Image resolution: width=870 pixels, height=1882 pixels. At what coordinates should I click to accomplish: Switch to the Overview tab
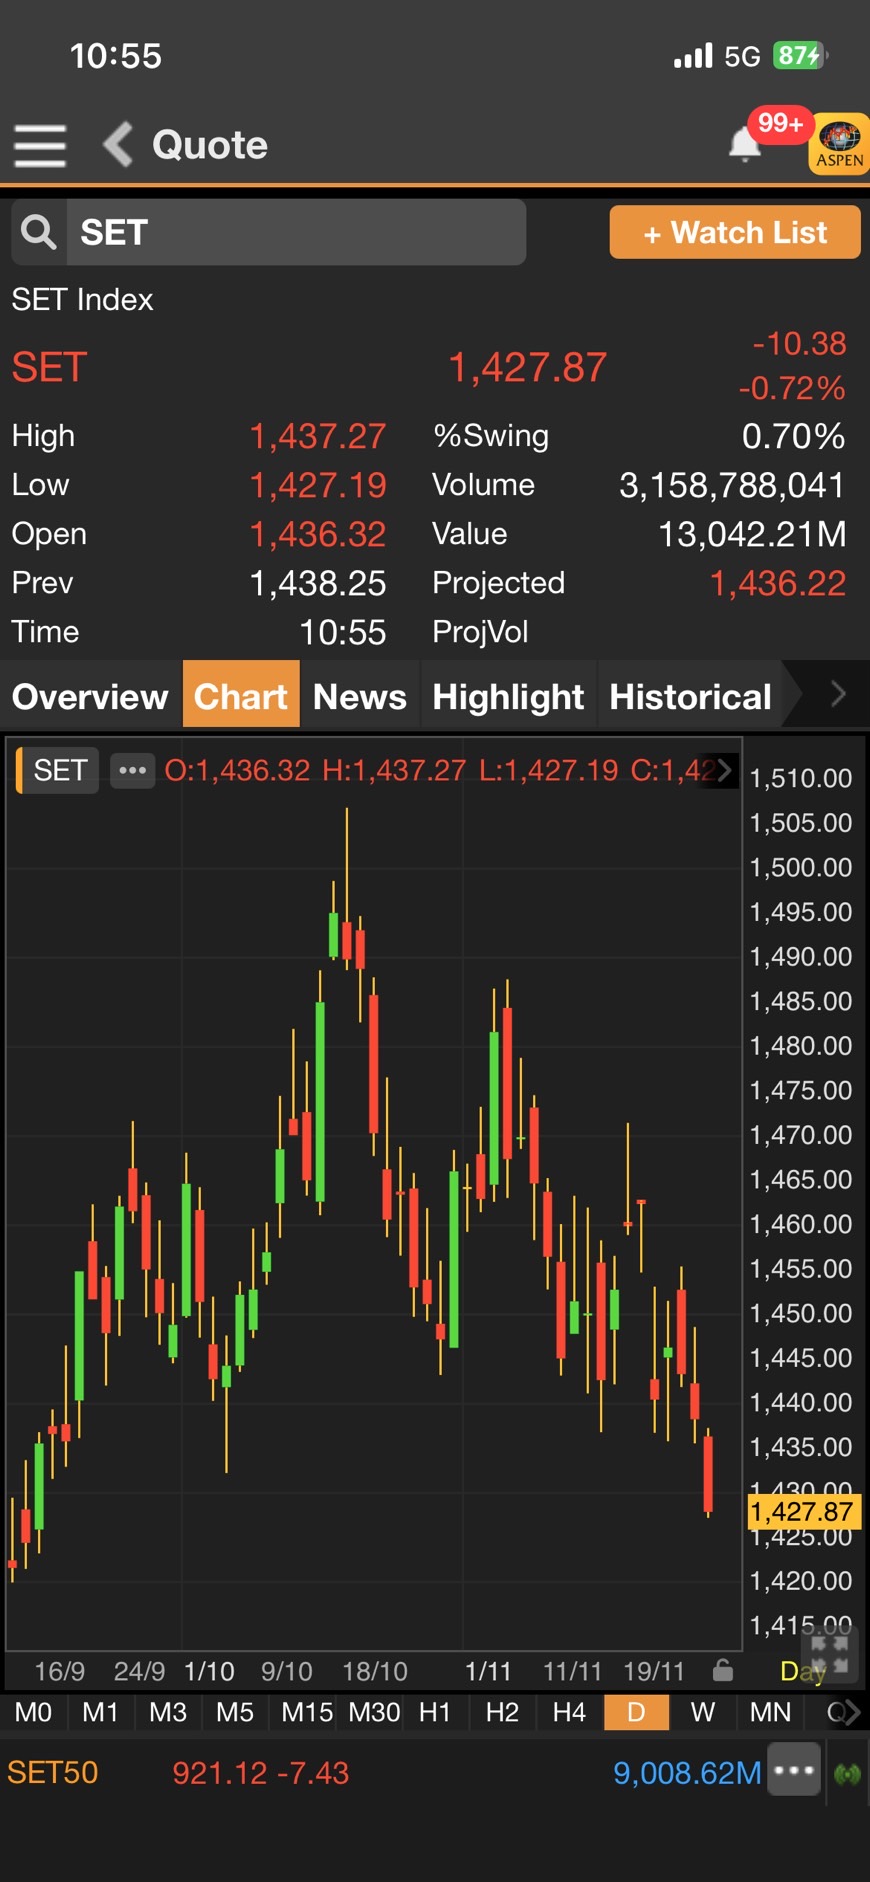(90, 696)
